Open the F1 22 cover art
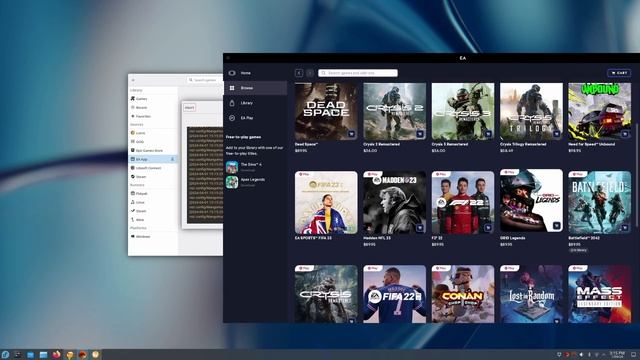 463,202
